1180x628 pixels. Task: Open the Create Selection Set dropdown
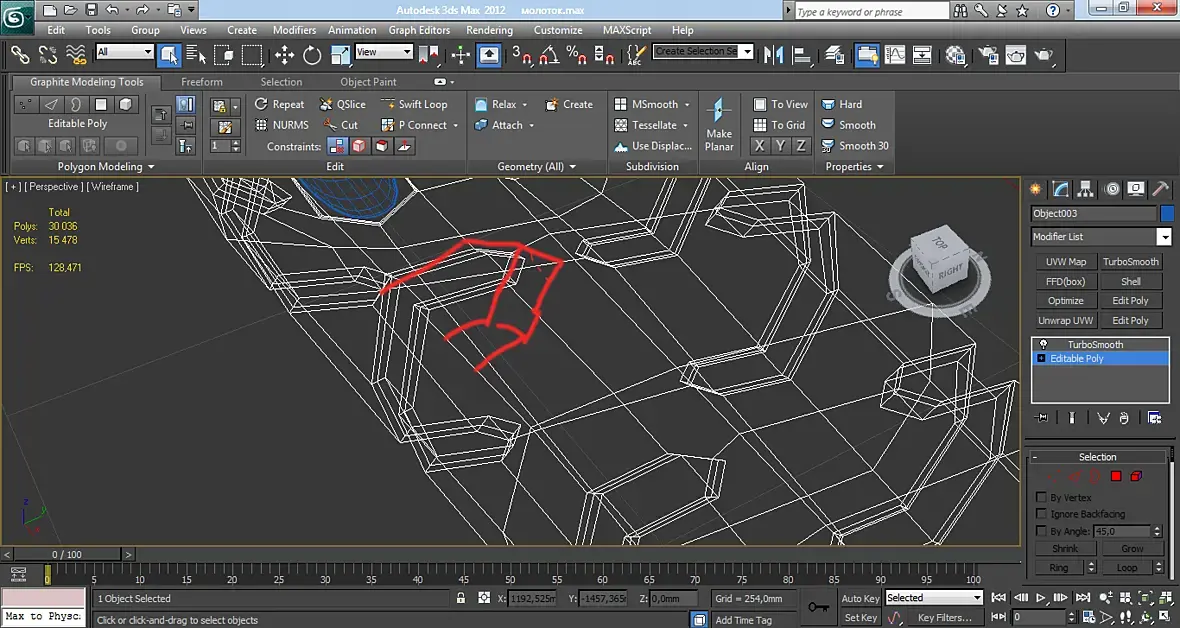coord(746,51)
